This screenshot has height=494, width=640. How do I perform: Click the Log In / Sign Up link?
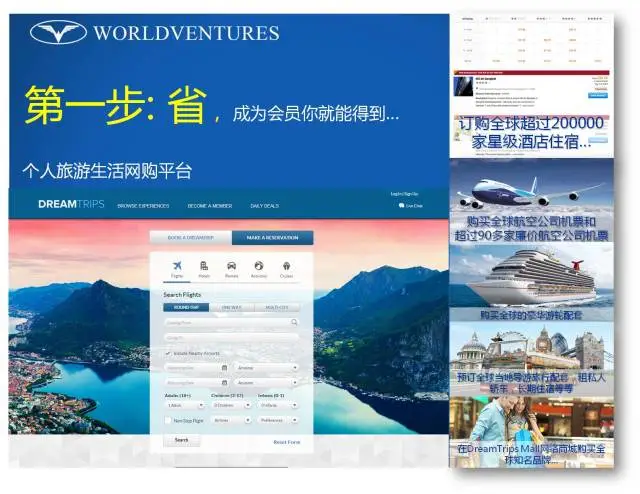(x=404, y=194)
